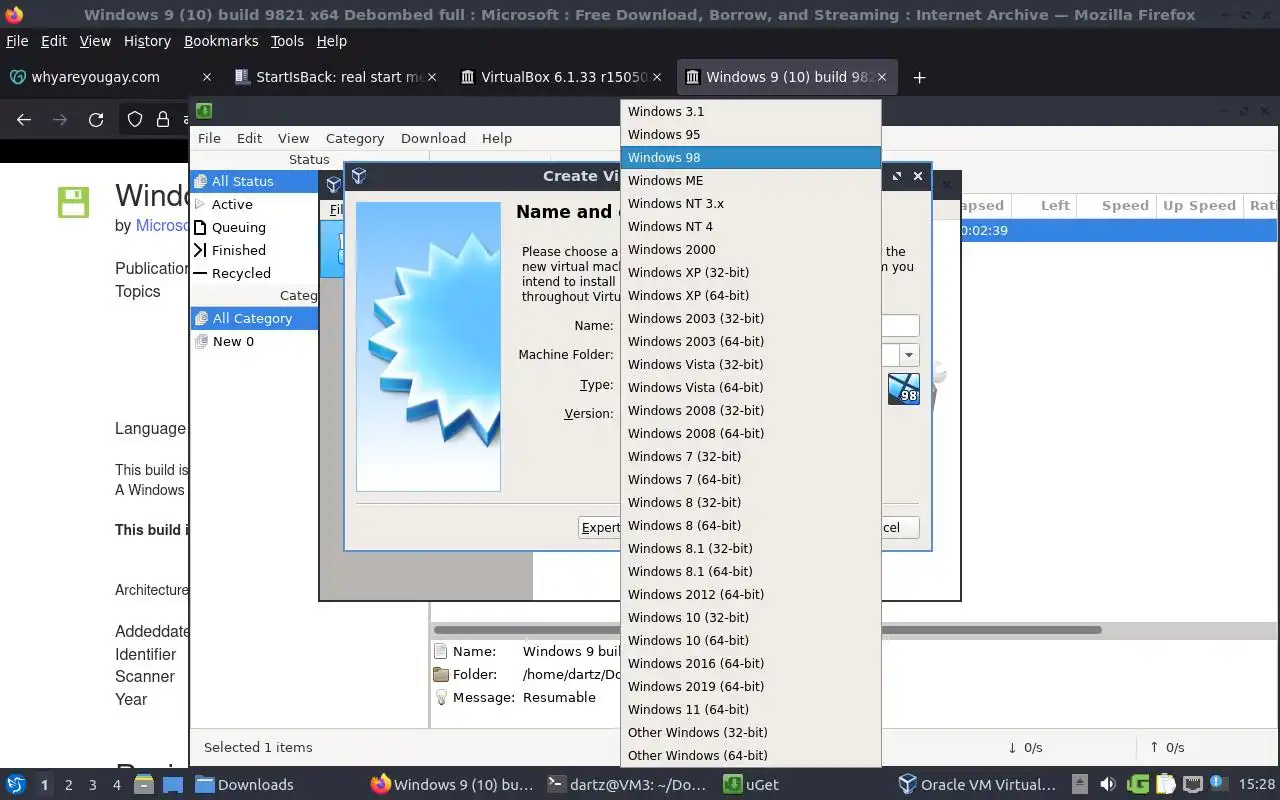Viewport: 1280px width, 800px height.
Task: Choose Windows 11 (64-bit) option
Action: pos(750,709)
